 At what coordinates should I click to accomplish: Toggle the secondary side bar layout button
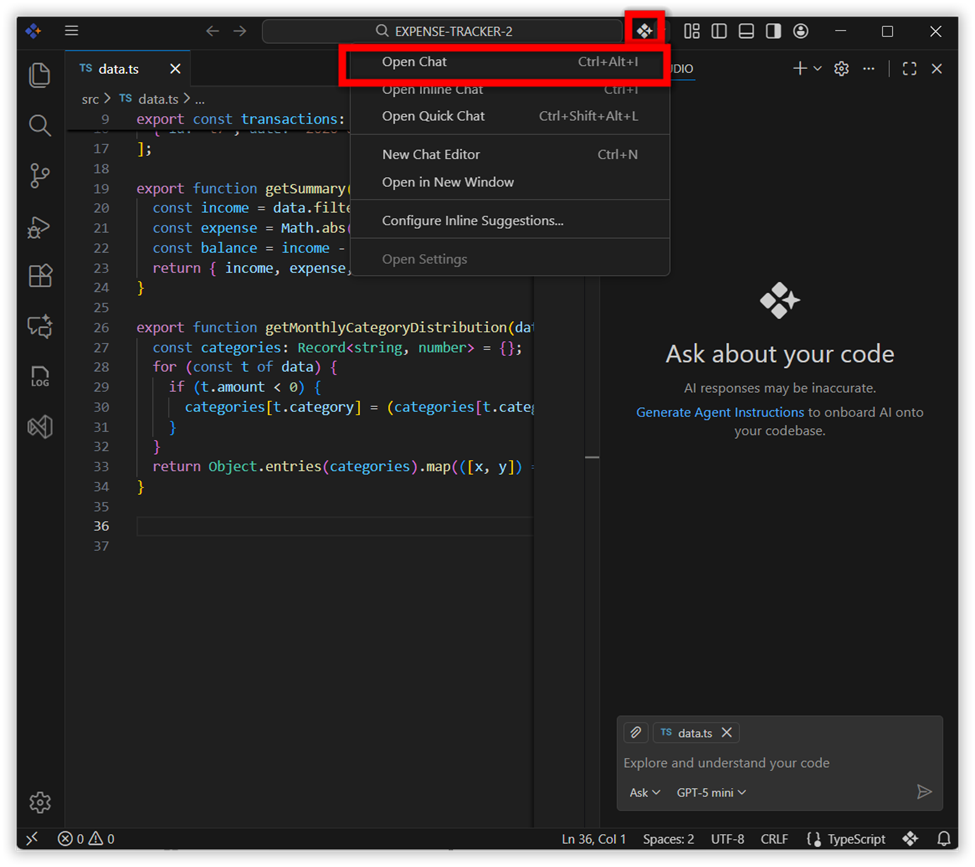tap(773, 31)
